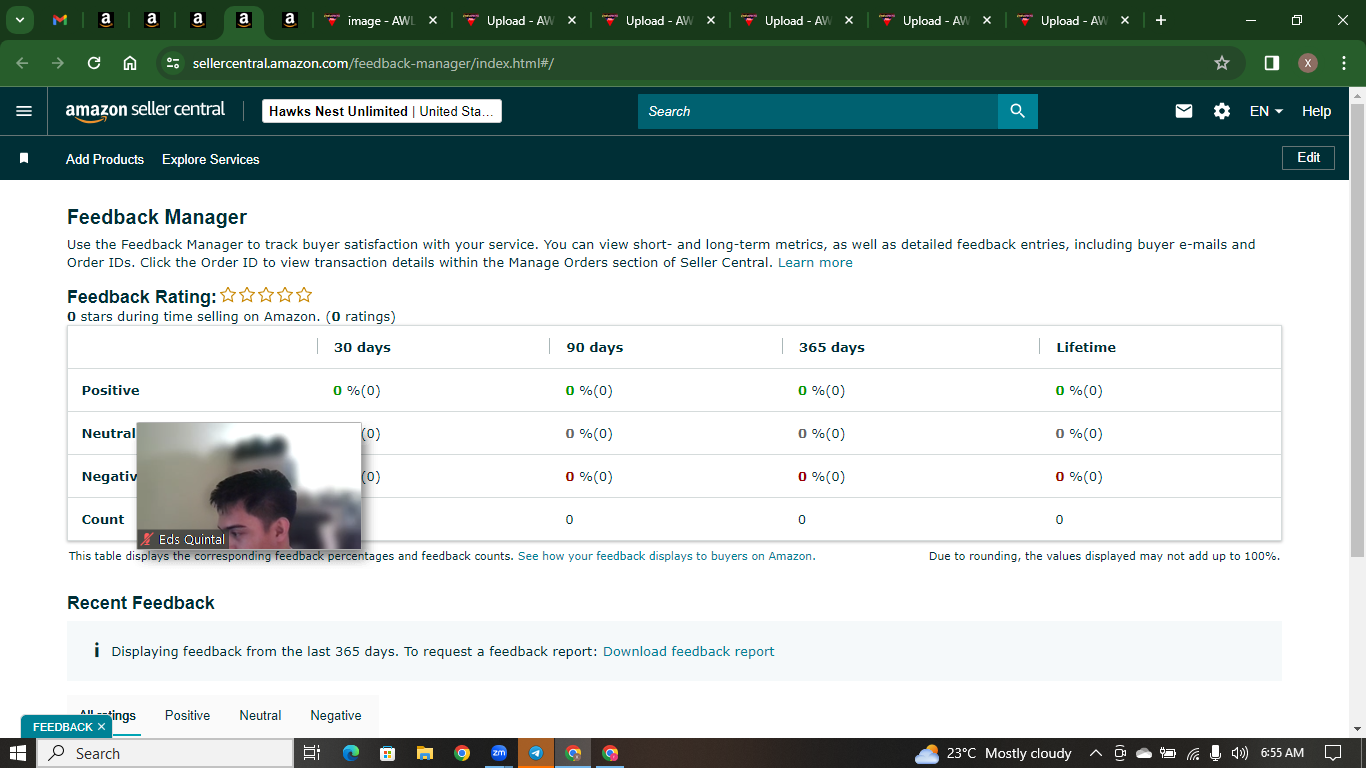
Task: Open the EN language dropdown
Action: click(1266, 111)
